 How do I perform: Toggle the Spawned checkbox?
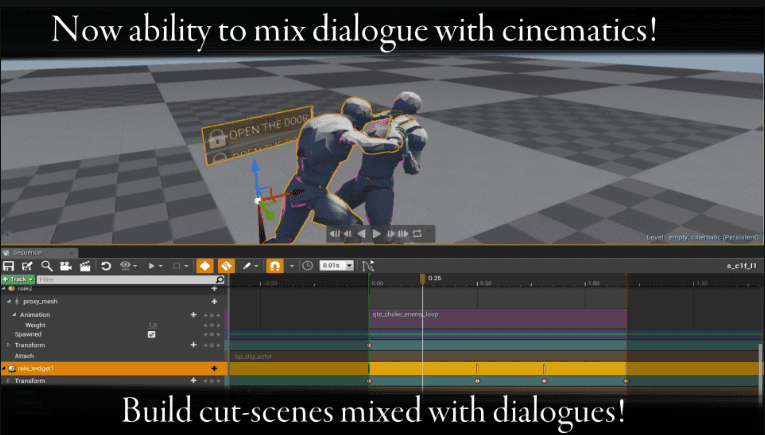click(151, 334)
